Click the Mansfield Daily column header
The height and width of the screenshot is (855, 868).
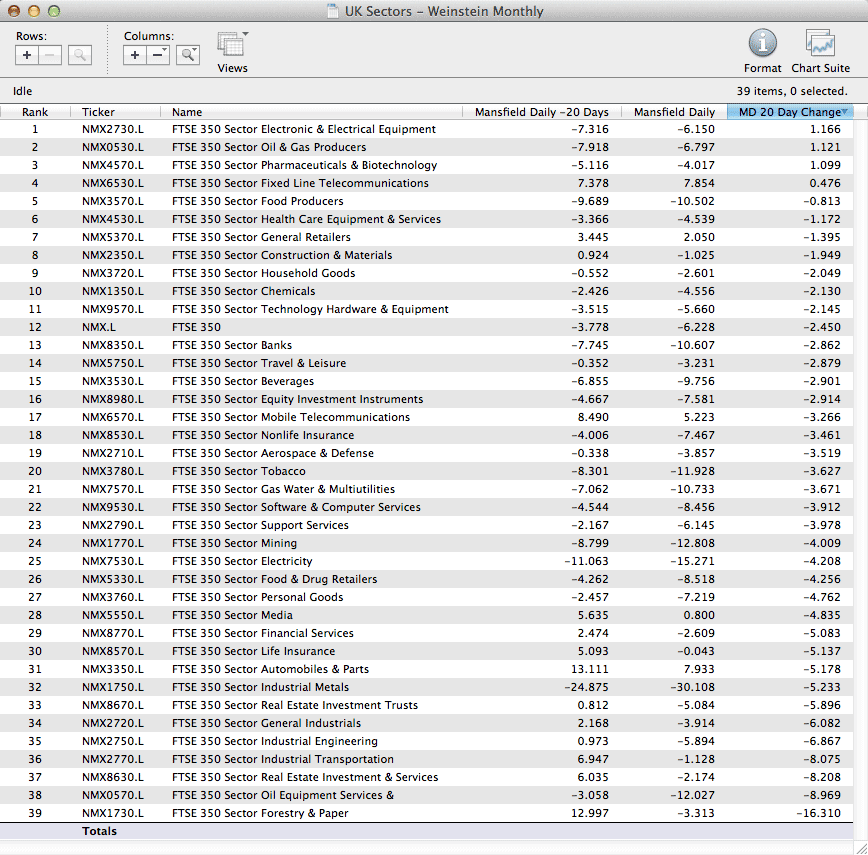(674, 112)
